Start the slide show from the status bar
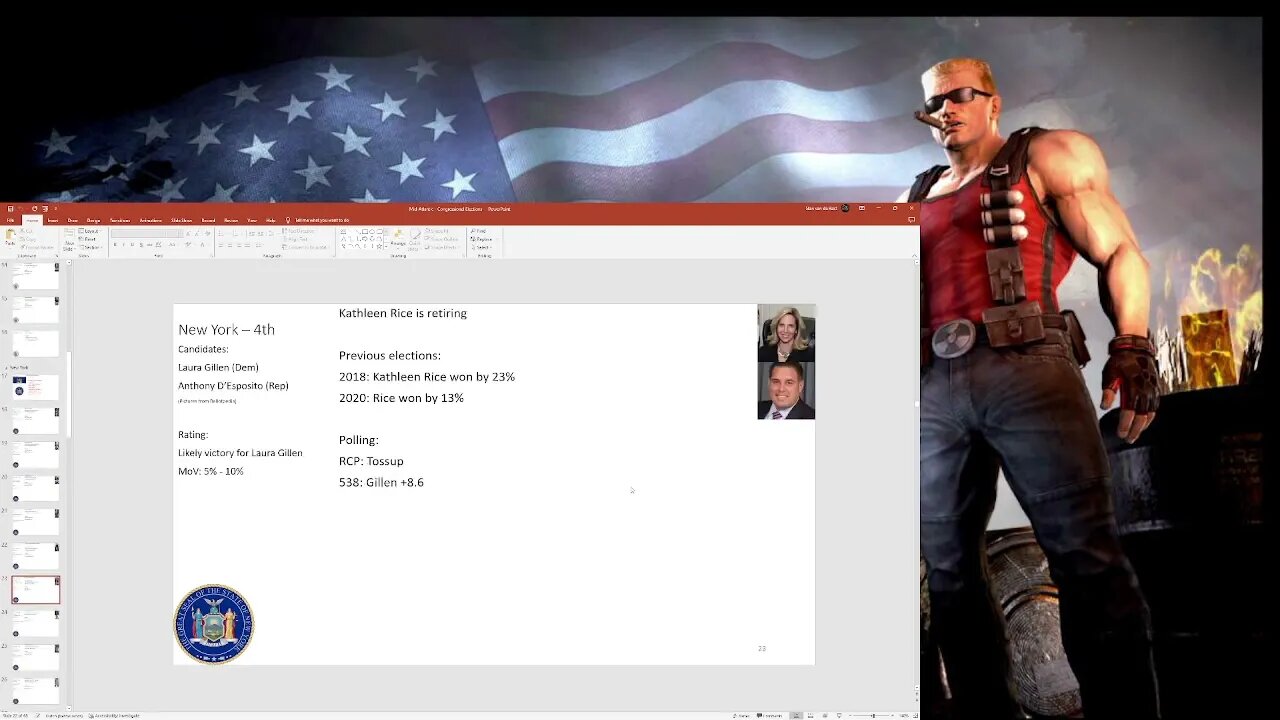Screen dimensions: 1280x720 point(839,716)
